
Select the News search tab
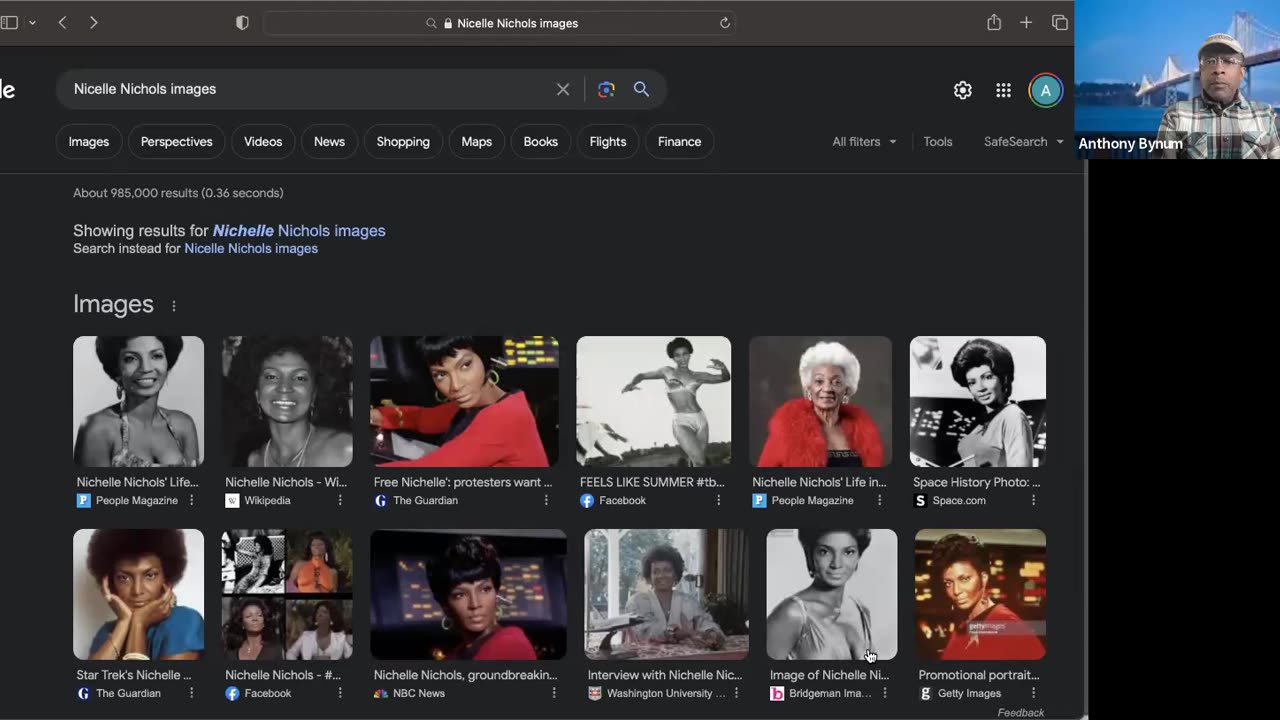[x=329, y=141]
